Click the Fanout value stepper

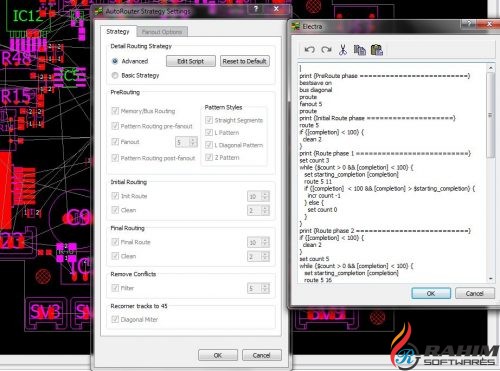pyautogui.click(x=193, y=142)
